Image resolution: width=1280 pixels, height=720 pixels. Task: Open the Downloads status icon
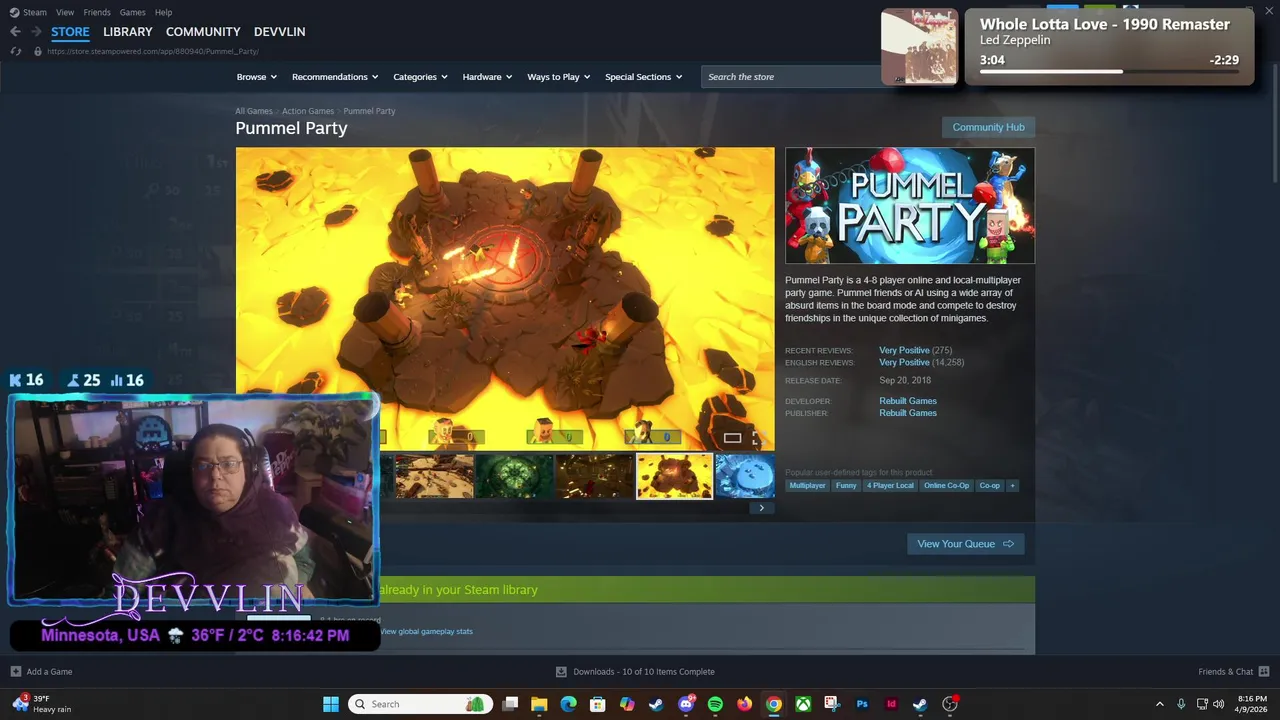[561, 671]
